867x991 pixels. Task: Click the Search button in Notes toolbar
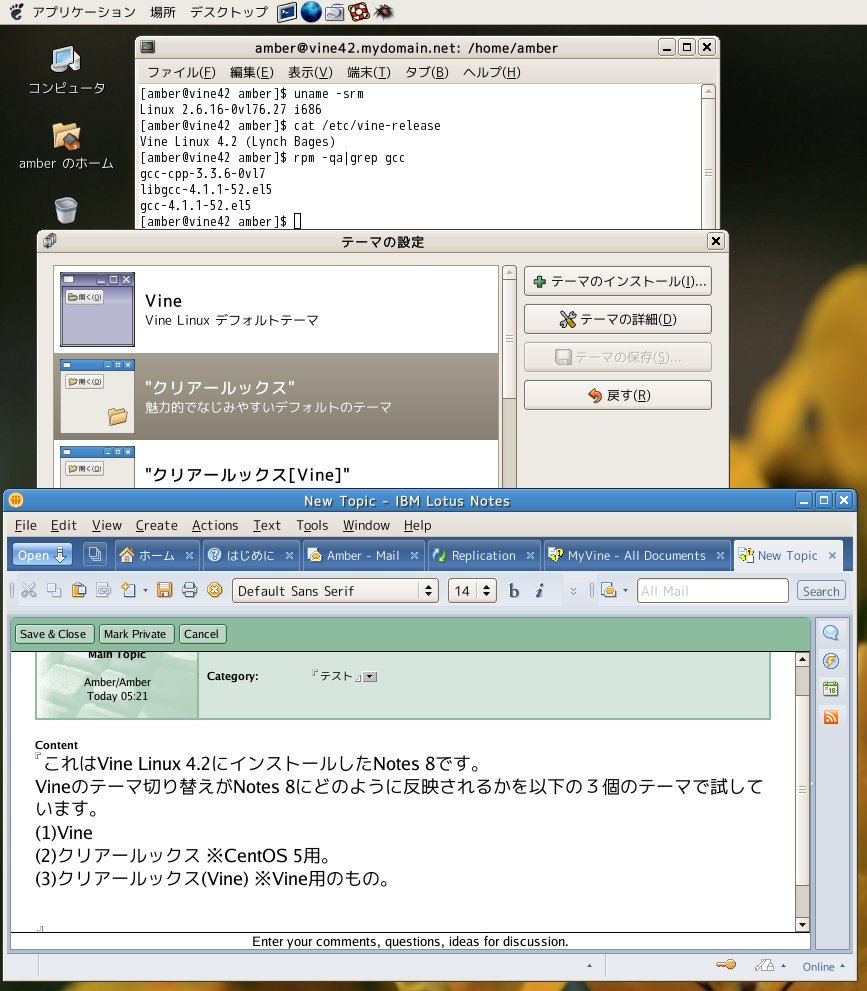821,591
